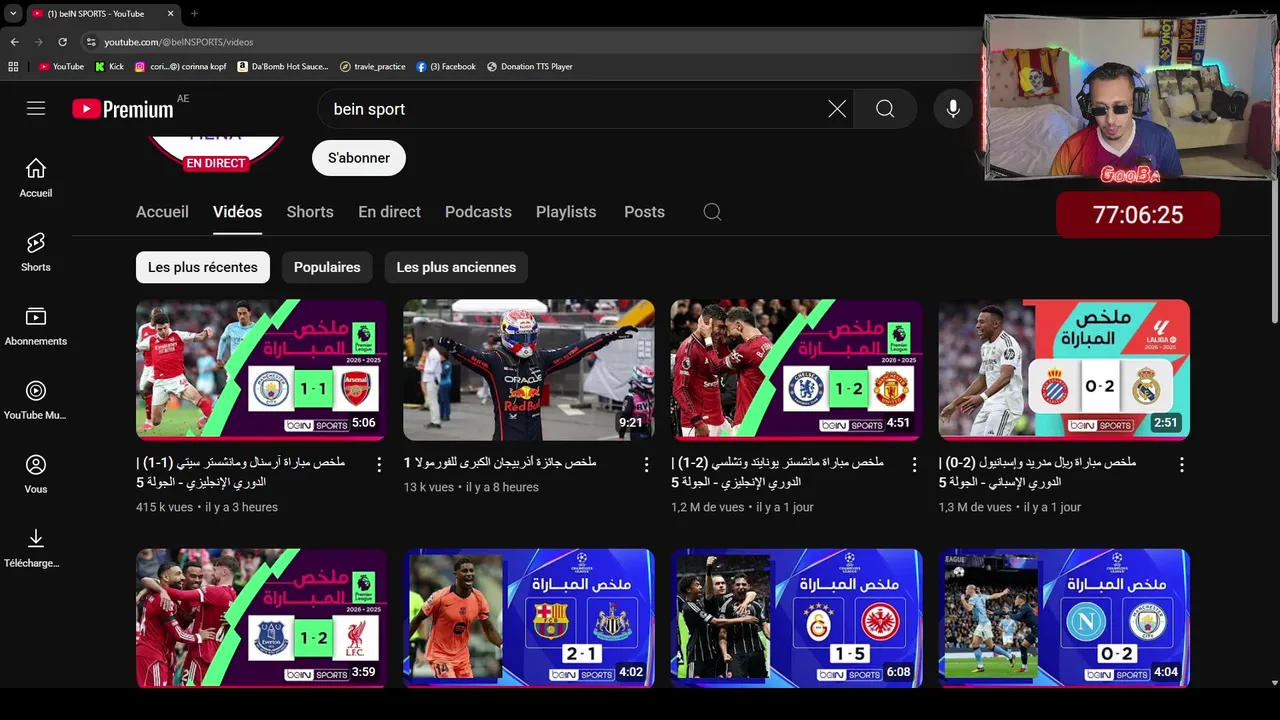Play Espanyol 0-2 Real Madrid thumbnail
The width and height of the screenshot is (1280, 720).
pyautogui.click(x=1064, y=370)
